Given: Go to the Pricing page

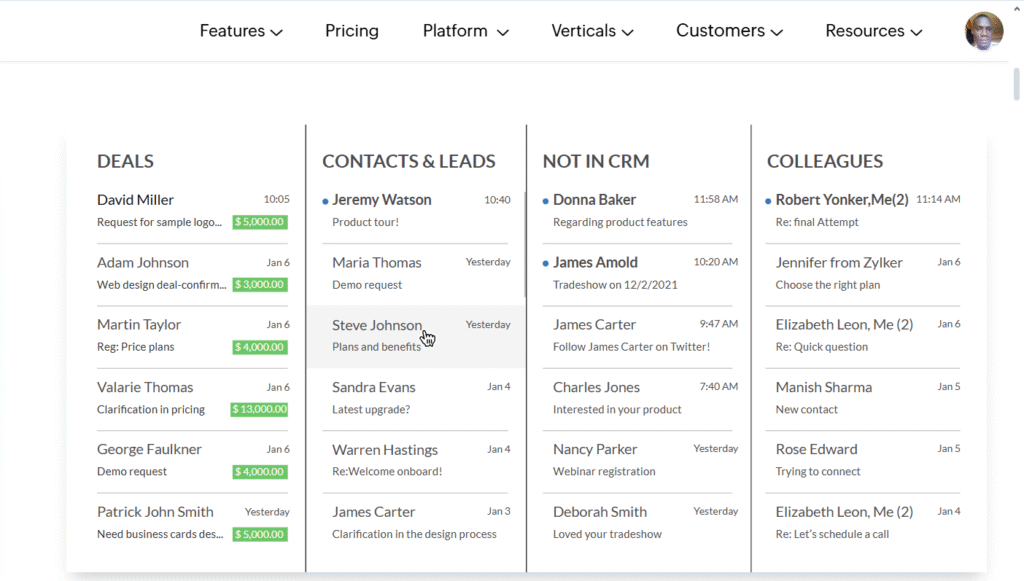Looking at the screenshot, I should (x=352, y=31).
